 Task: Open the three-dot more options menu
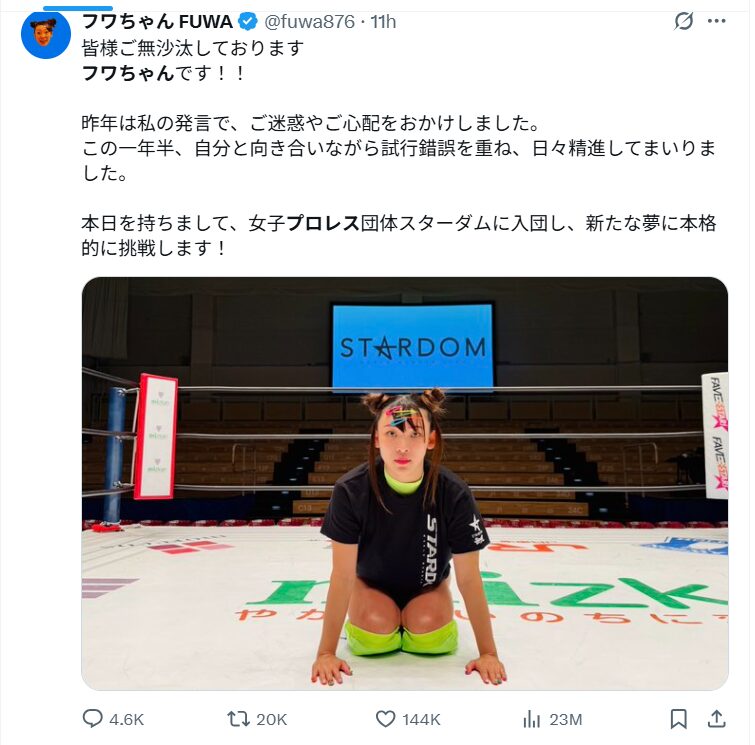(x=716, y=21)
